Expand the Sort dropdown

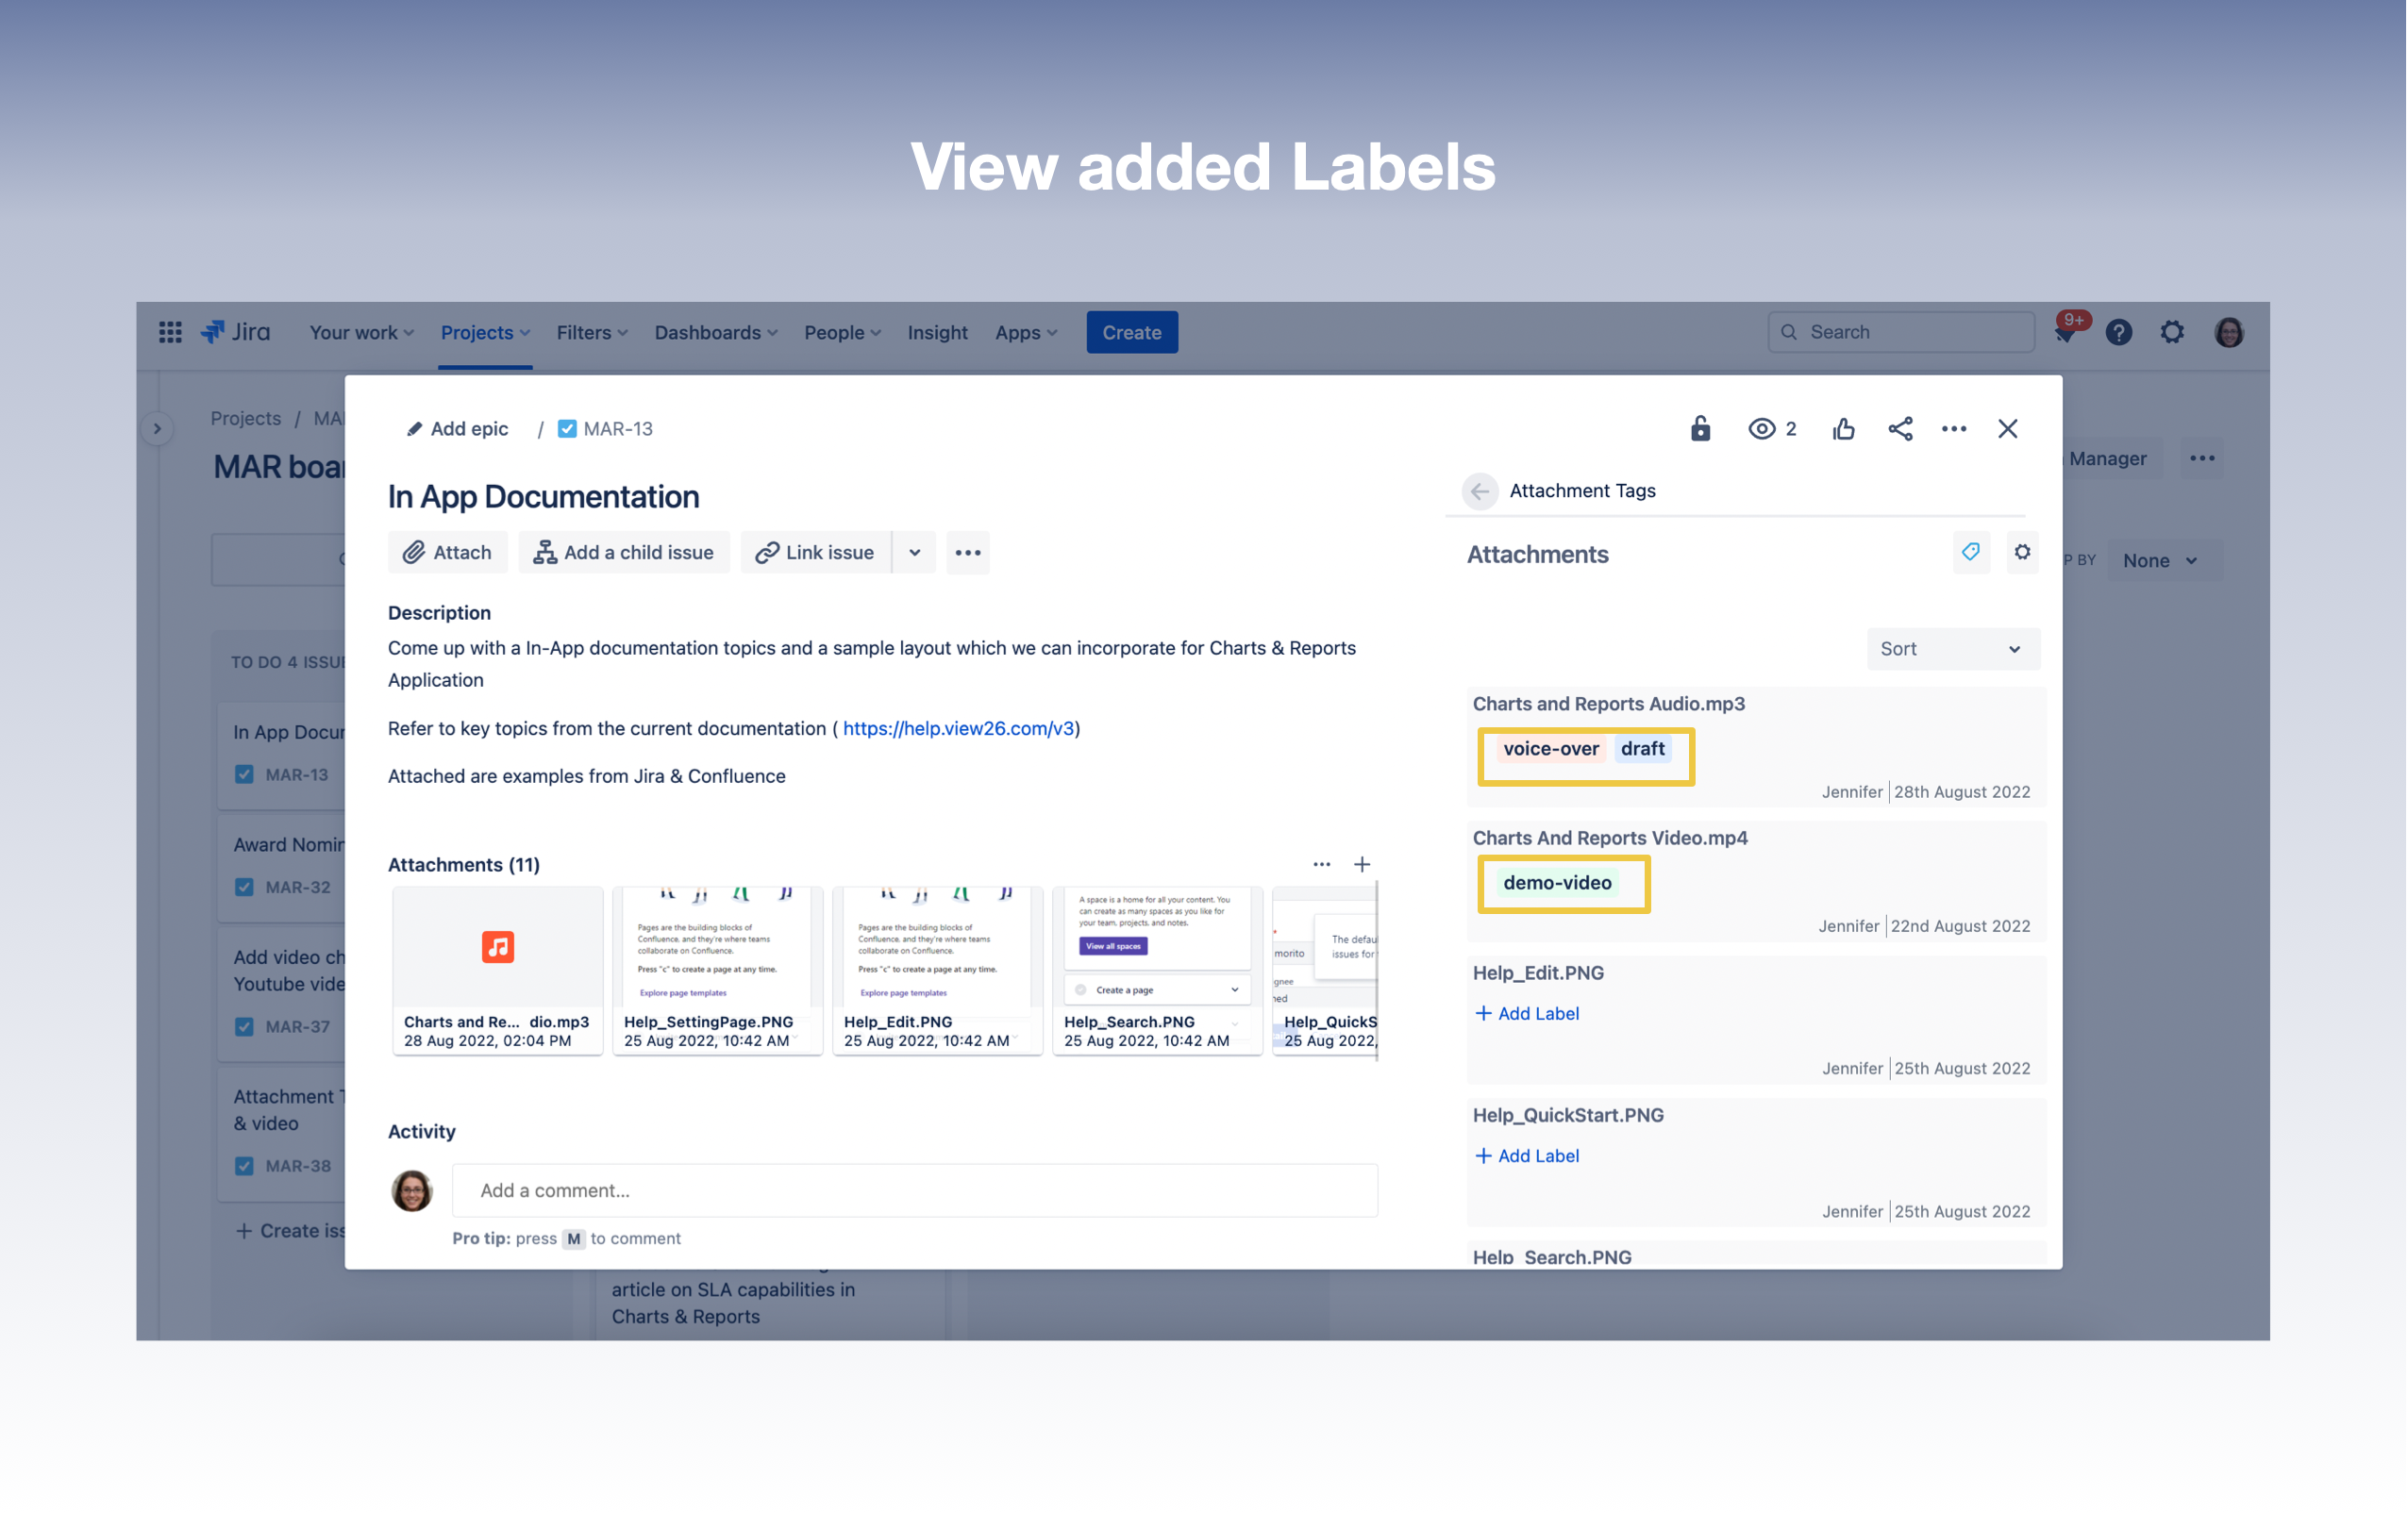tap(1951, 649)
